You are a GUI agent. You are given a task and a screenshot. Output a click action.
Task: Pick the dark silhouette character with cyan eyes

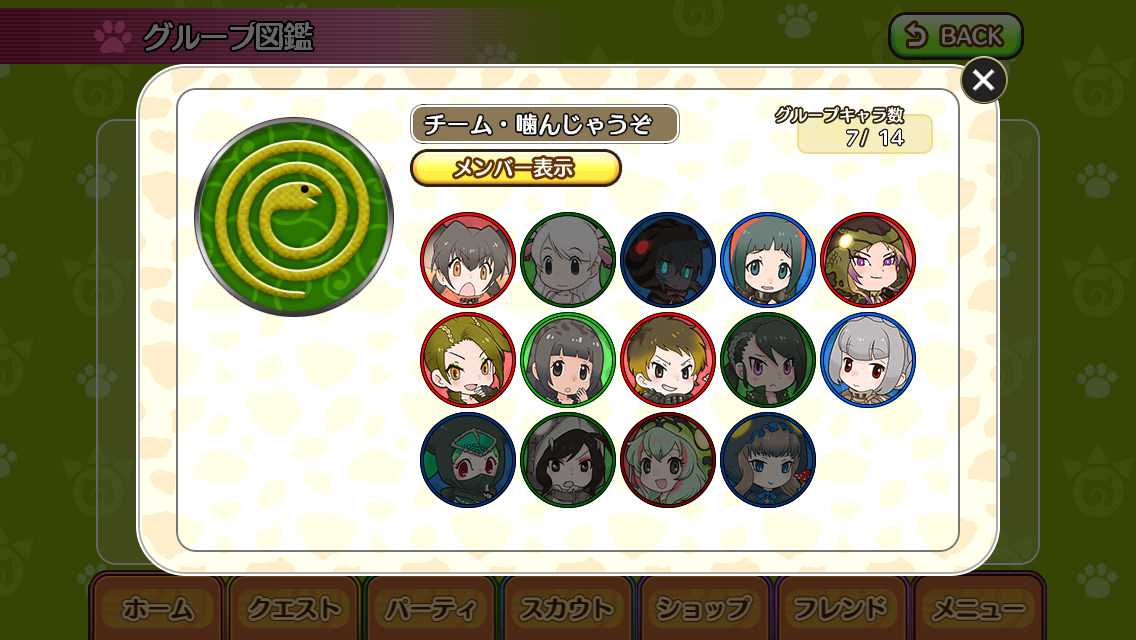pos(668,260)
